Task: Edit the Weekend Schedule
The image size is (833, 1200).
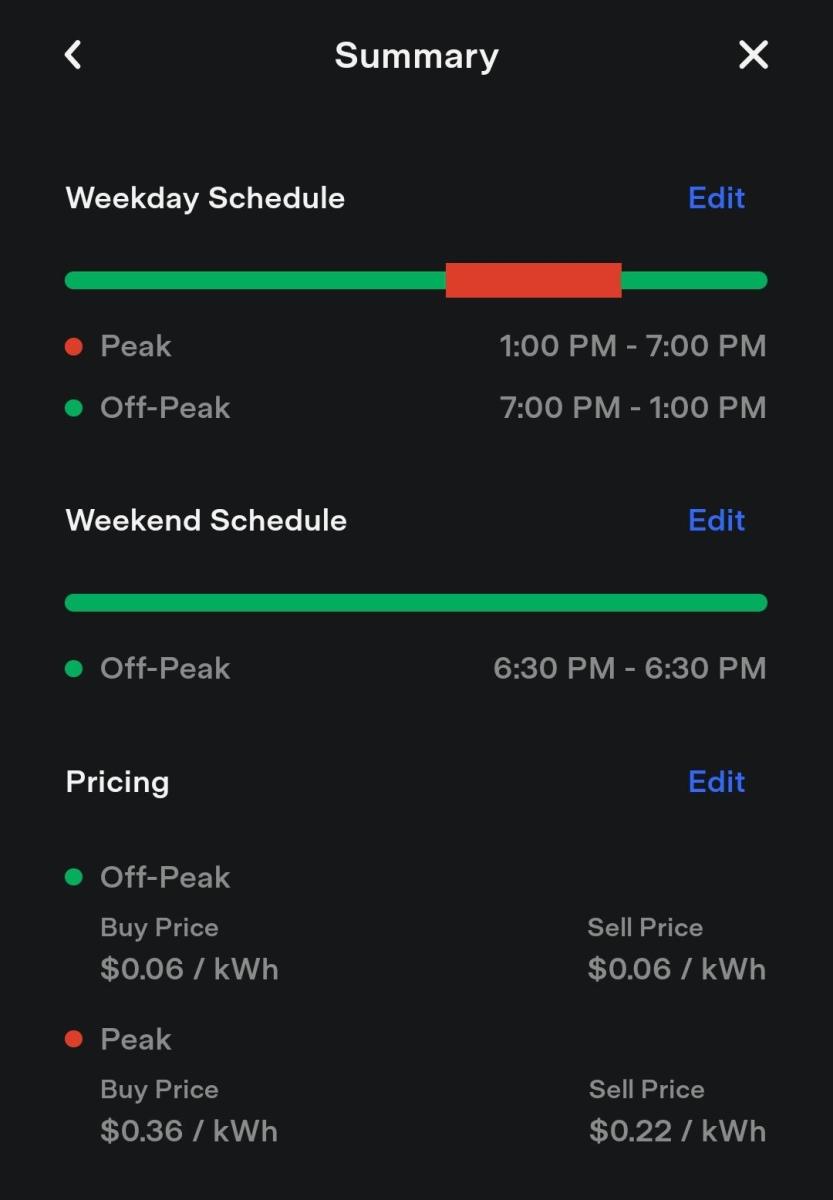Action: (716, 520)
